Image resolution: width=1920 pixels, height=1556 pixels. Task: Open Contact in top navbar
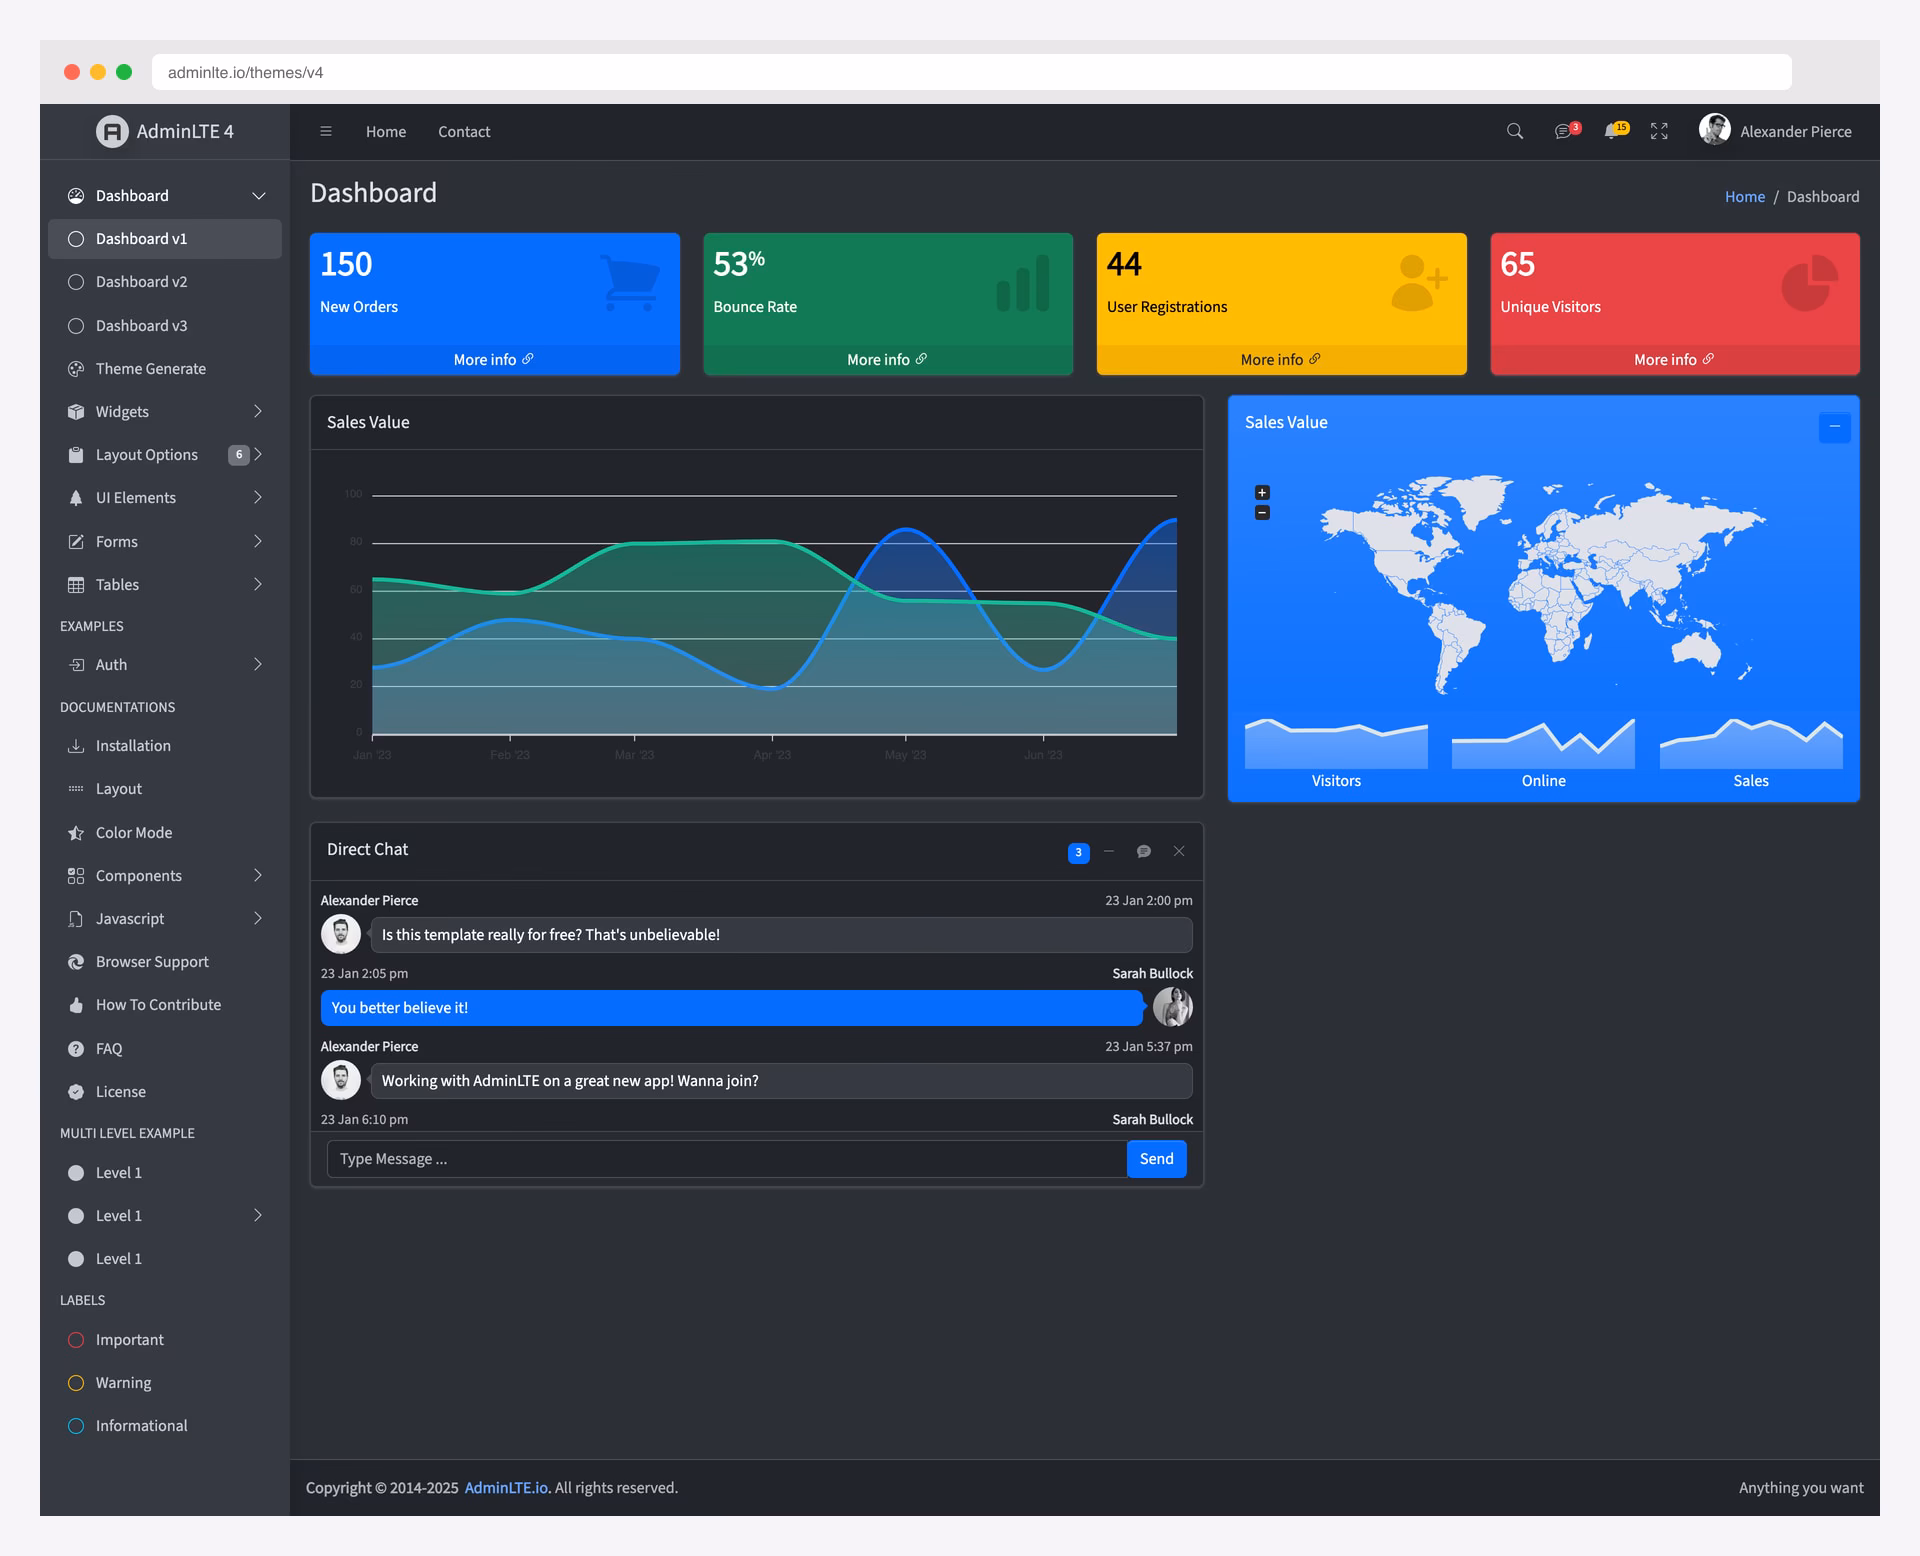coord(464,132)
